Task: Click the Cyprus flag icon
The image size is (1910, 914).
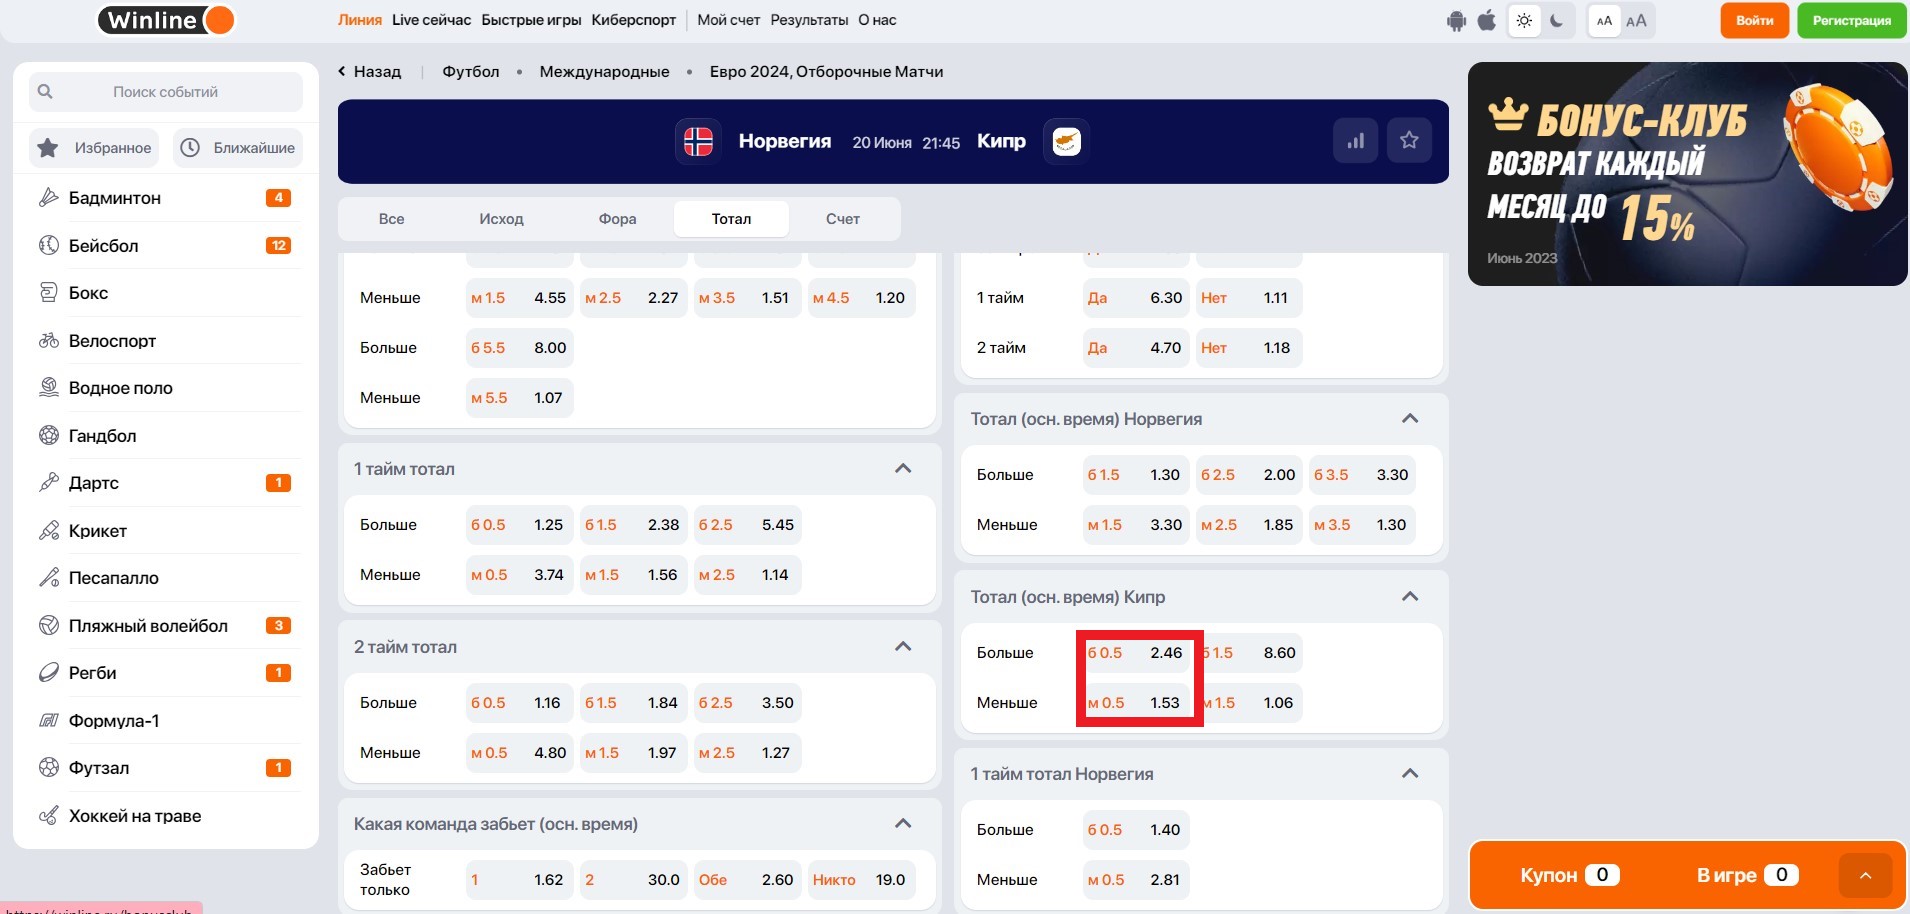Action: 1066,141
